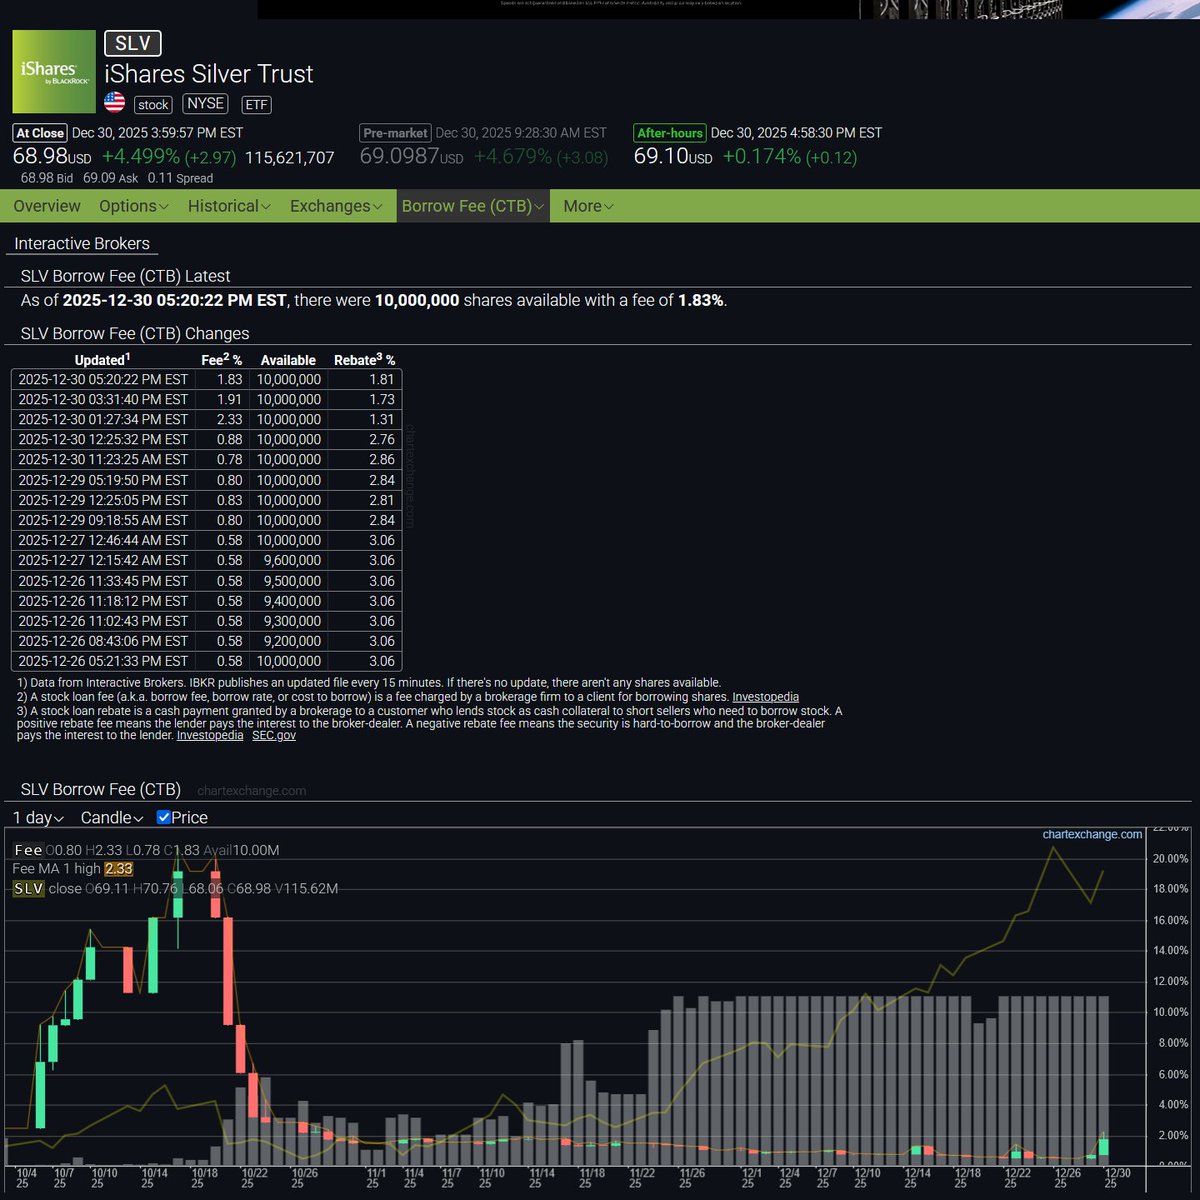Click the 12/30 date marker on chart axis
Image resolution: width=1200 pixels, height=1200 pixels.
[x=1117, y=1179]
